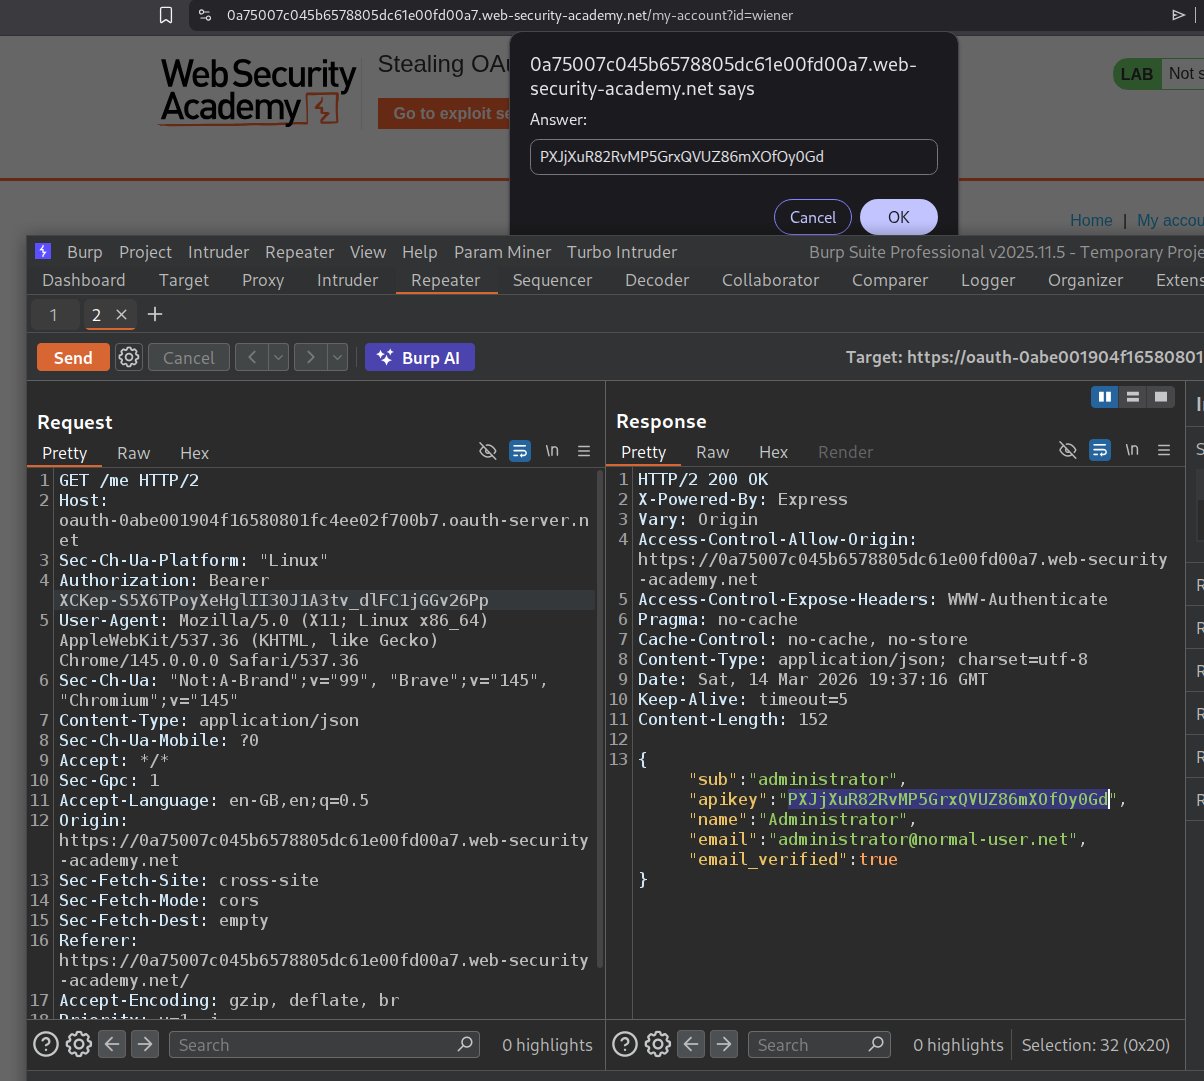
Task: Go to previous search match in Response
Action: [x=691, y=1044]
